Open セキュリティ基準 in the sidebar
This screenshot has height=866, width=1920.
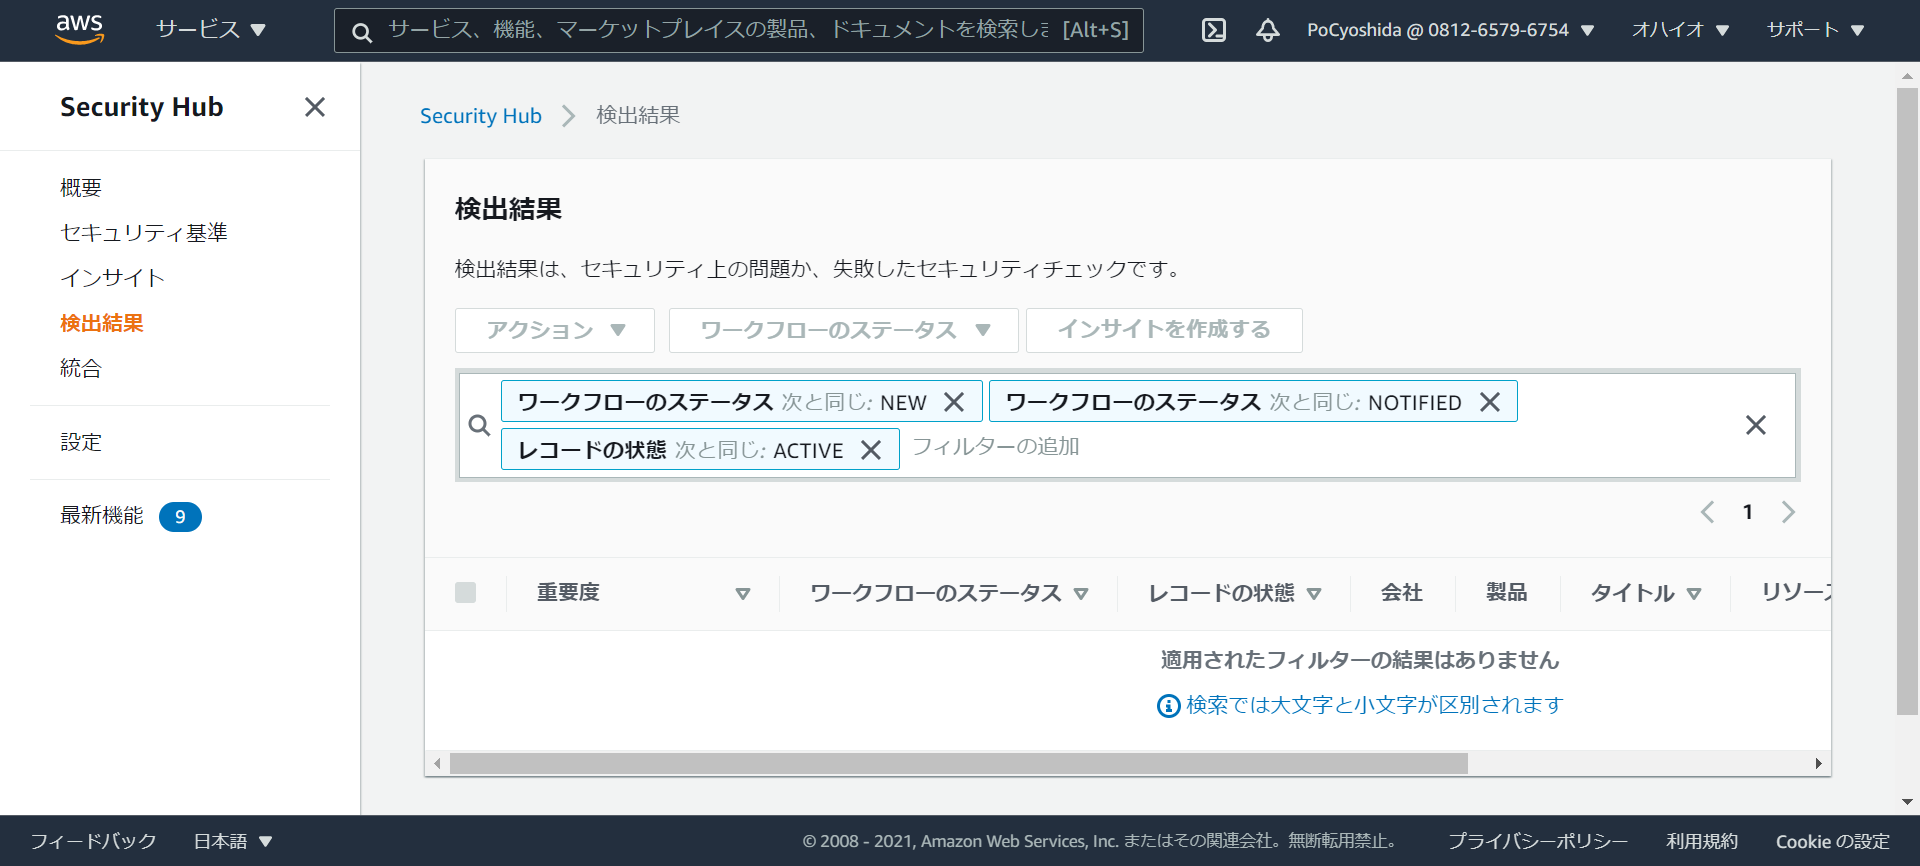(144, 233)
